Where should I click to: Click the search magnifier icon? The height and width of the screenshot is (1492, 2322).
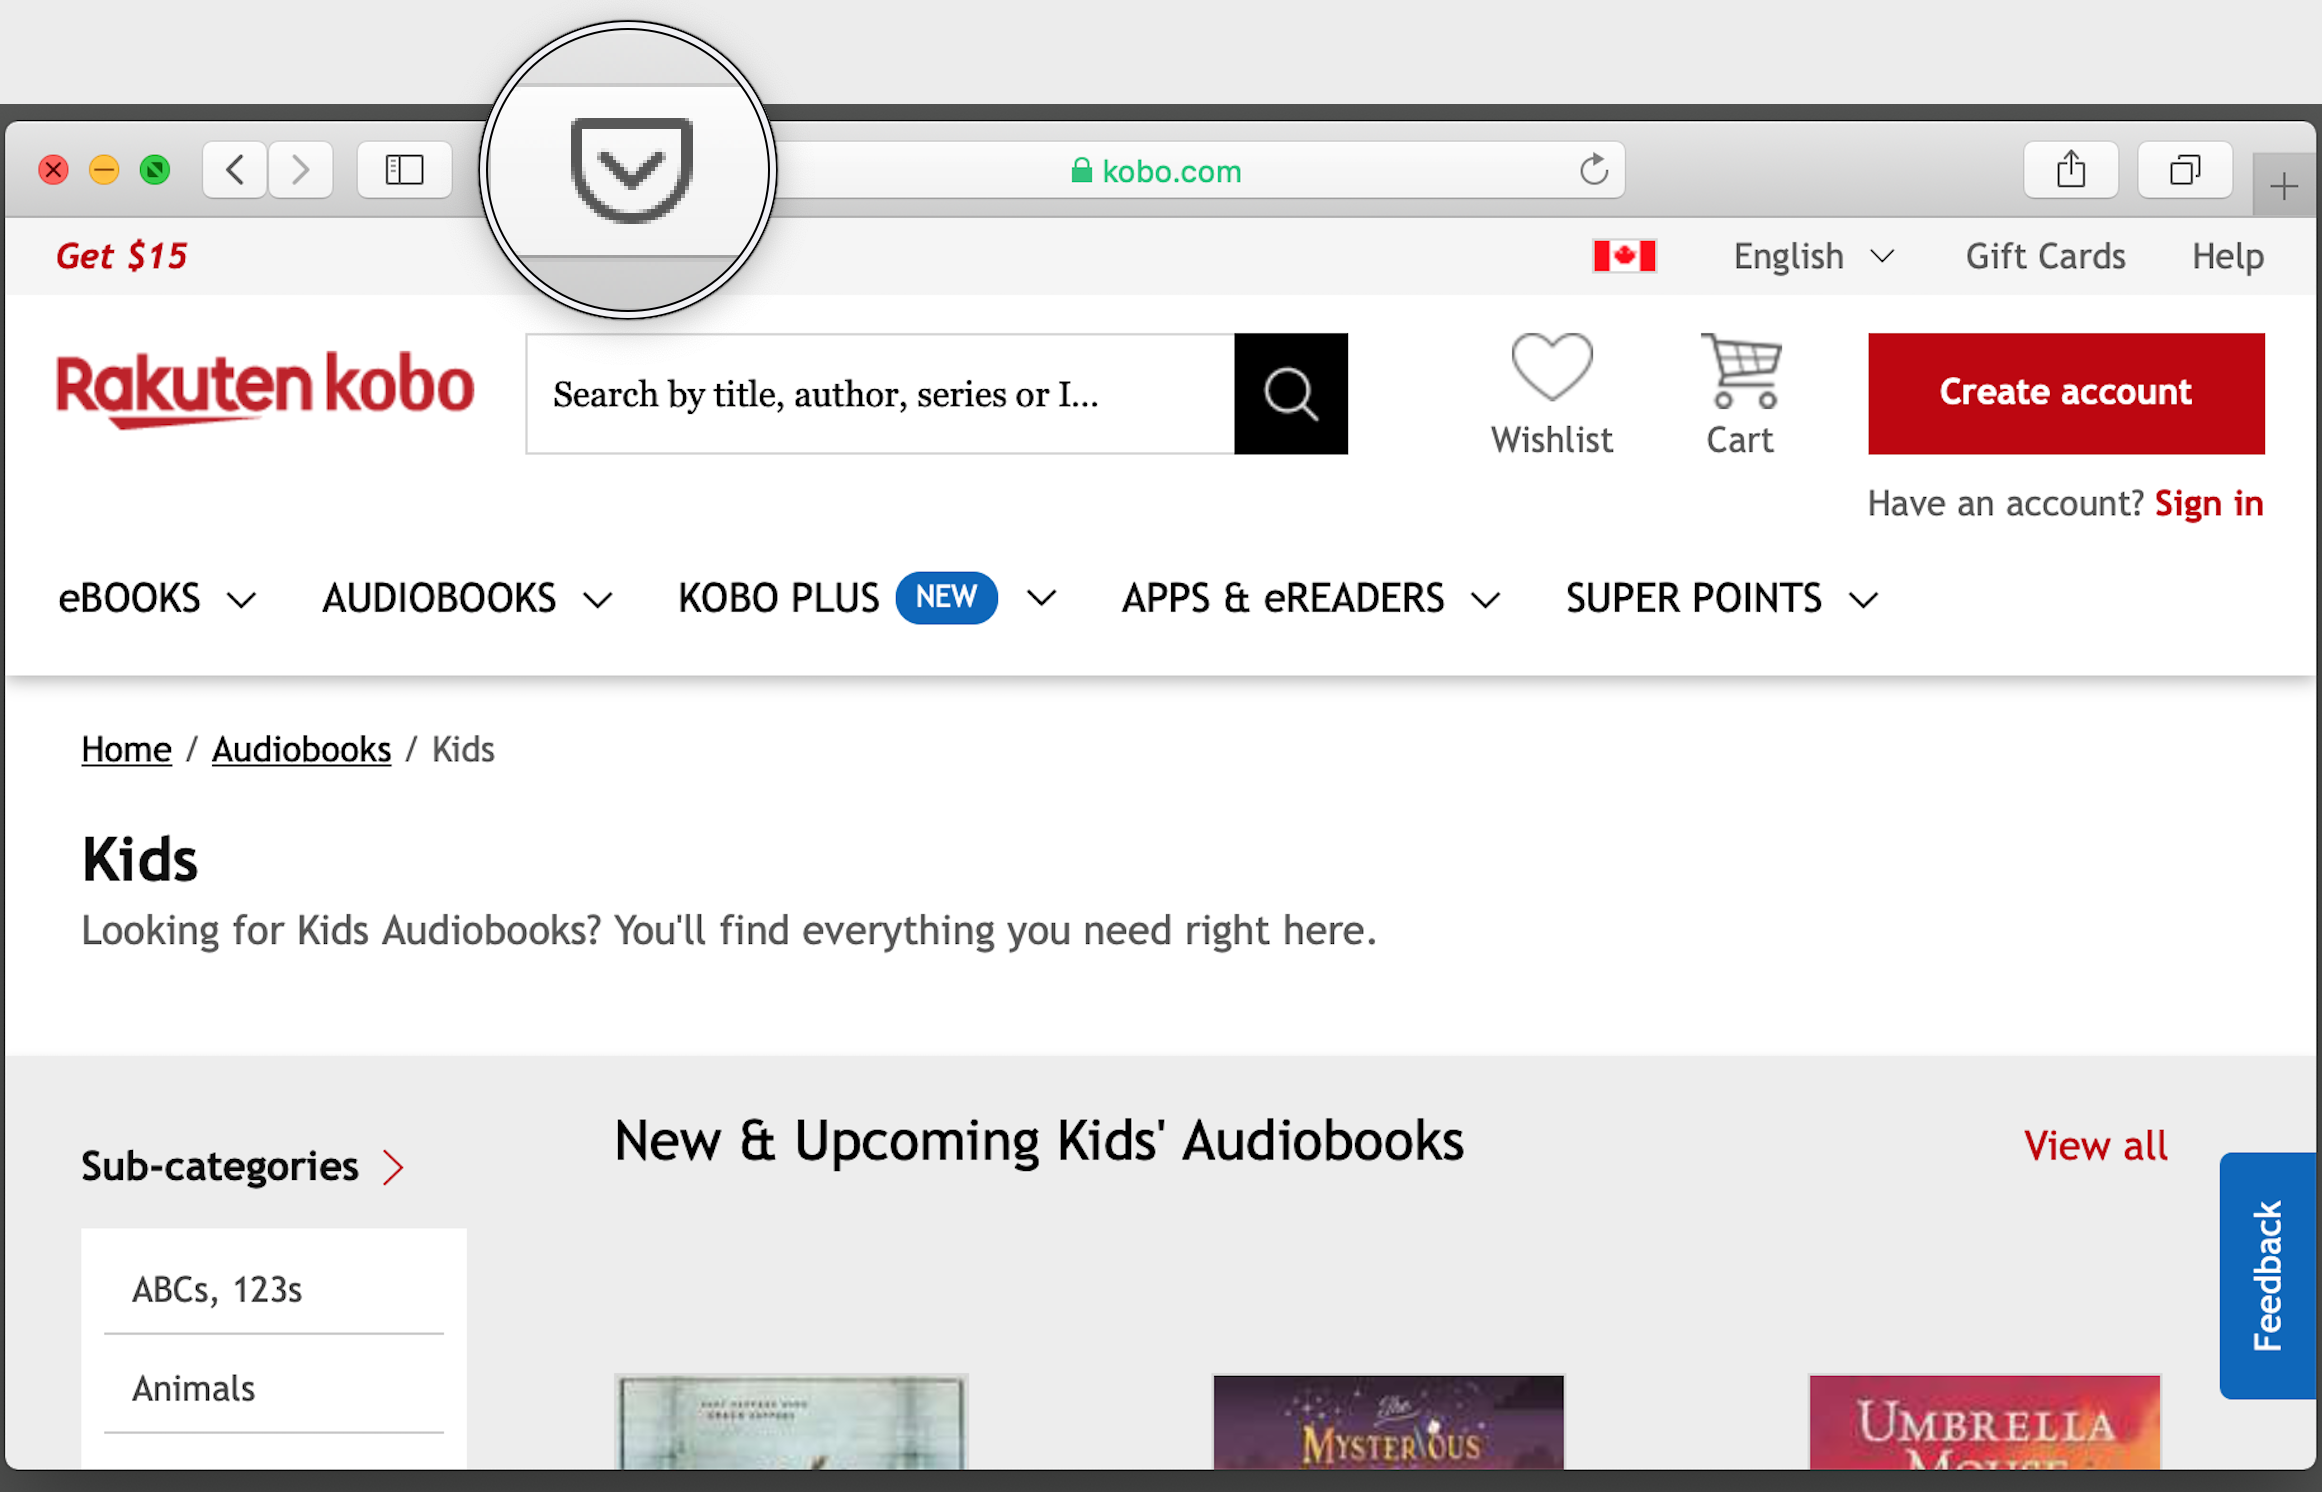pyautogui.click(x=1291, y=392)
